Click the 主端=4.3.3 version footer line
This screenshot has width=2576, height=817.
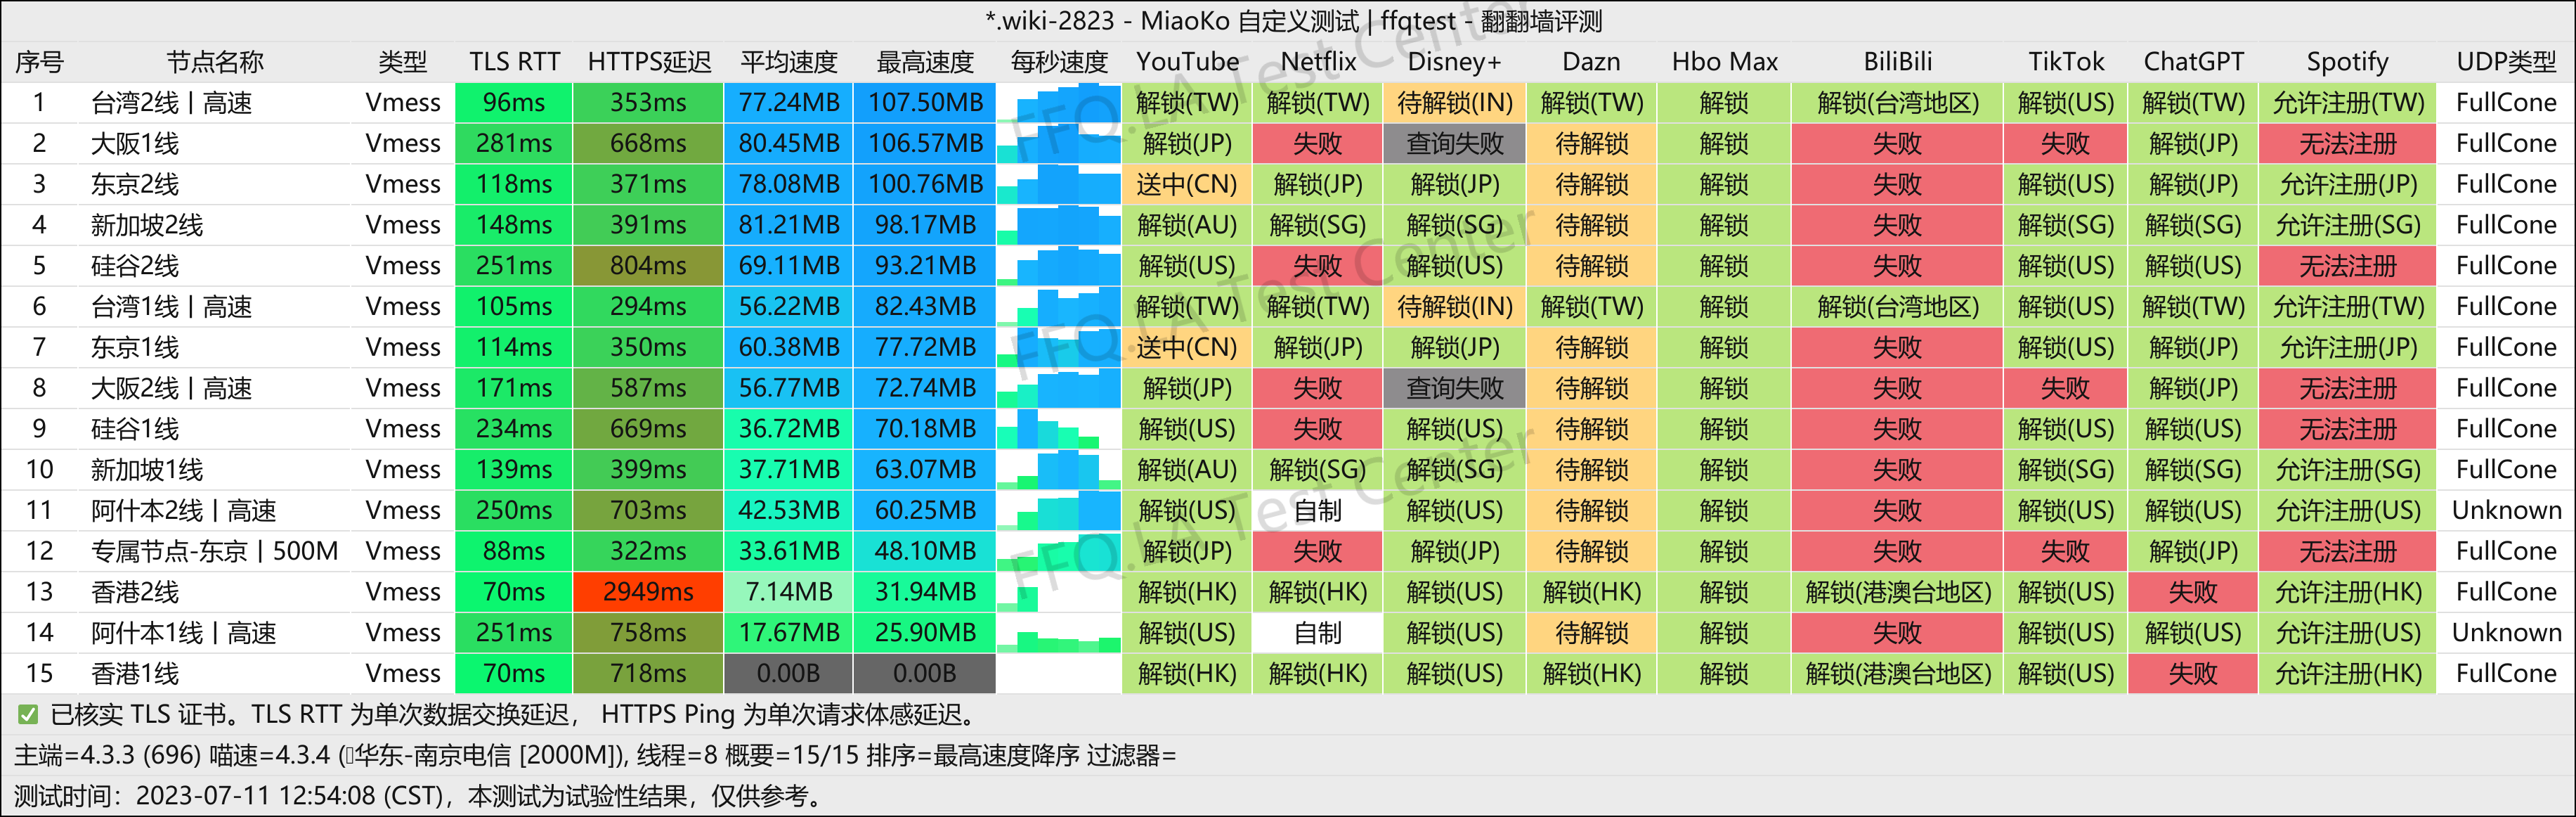tap(595, 755)
